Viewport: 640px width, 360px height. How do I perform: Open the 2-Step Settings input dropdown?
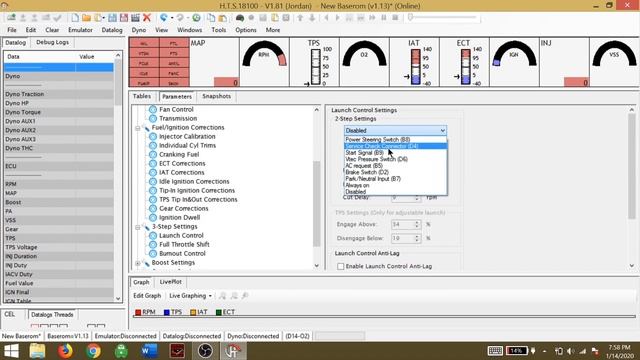(395, 130)
